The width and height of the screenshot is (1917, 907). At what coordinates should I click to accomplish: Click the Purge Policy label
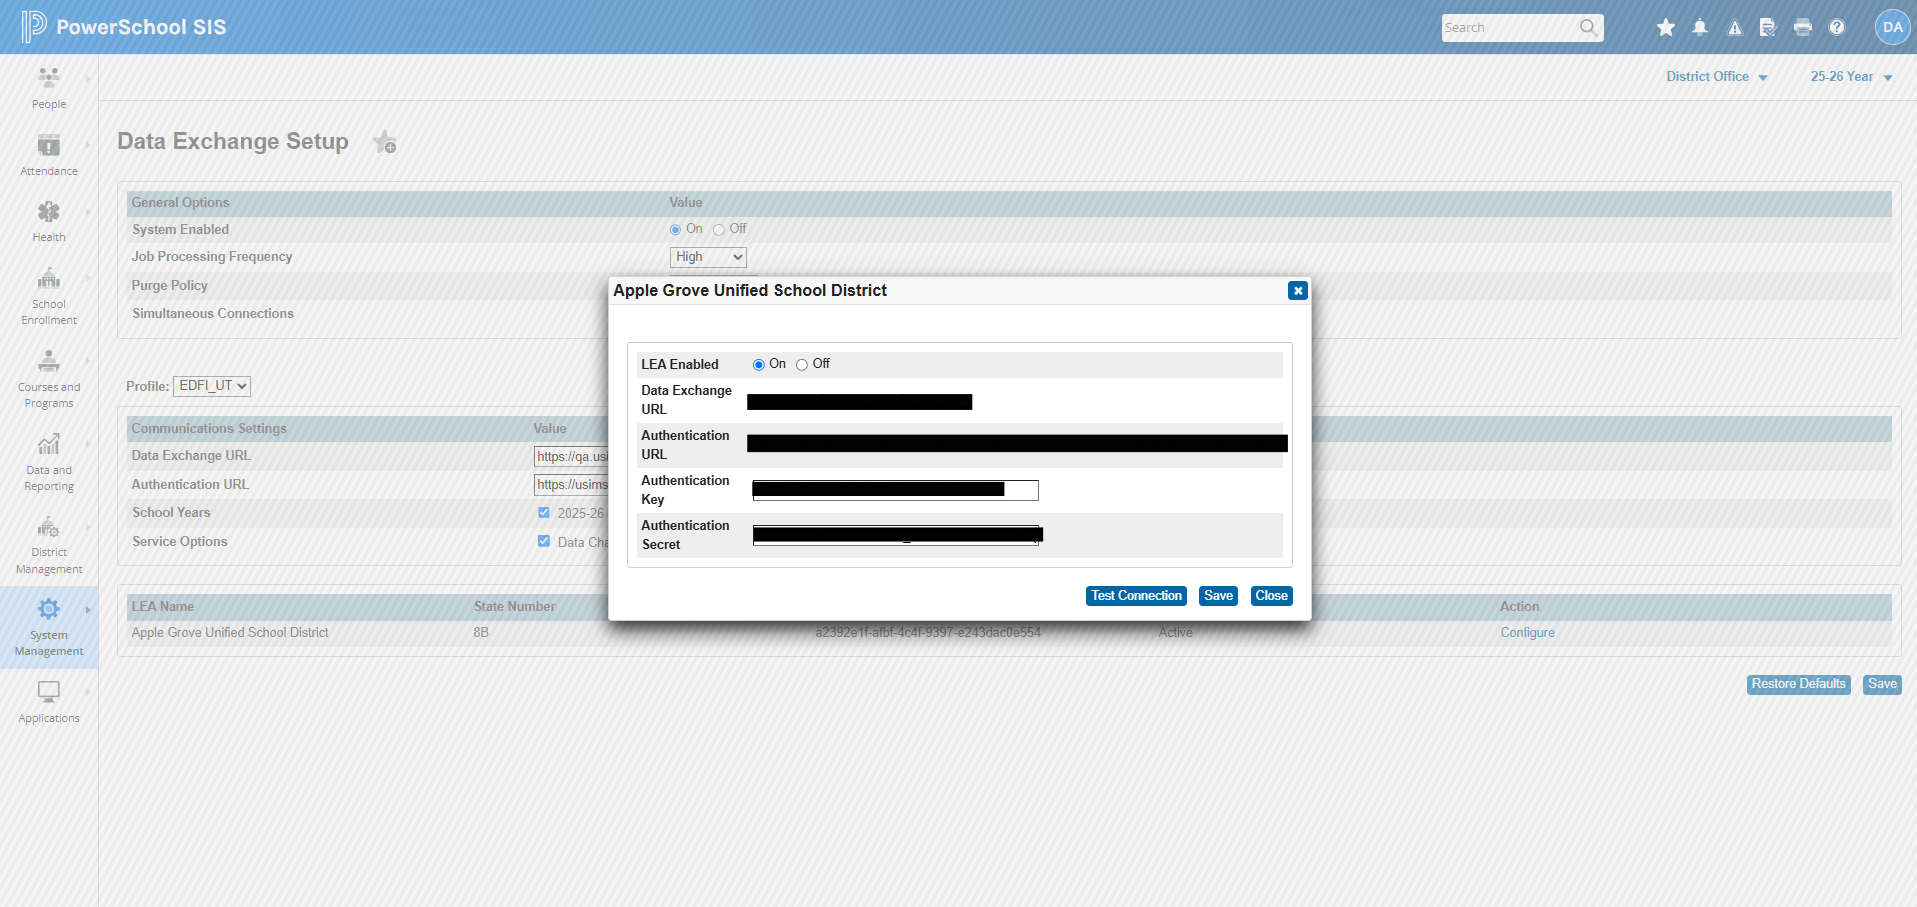pos(169,286)
